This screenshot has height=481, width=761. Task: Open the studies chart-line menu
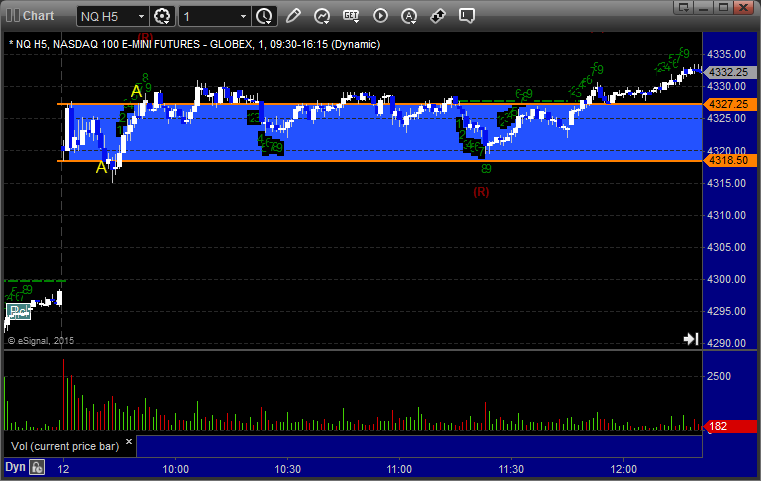(x=322, y=17)
